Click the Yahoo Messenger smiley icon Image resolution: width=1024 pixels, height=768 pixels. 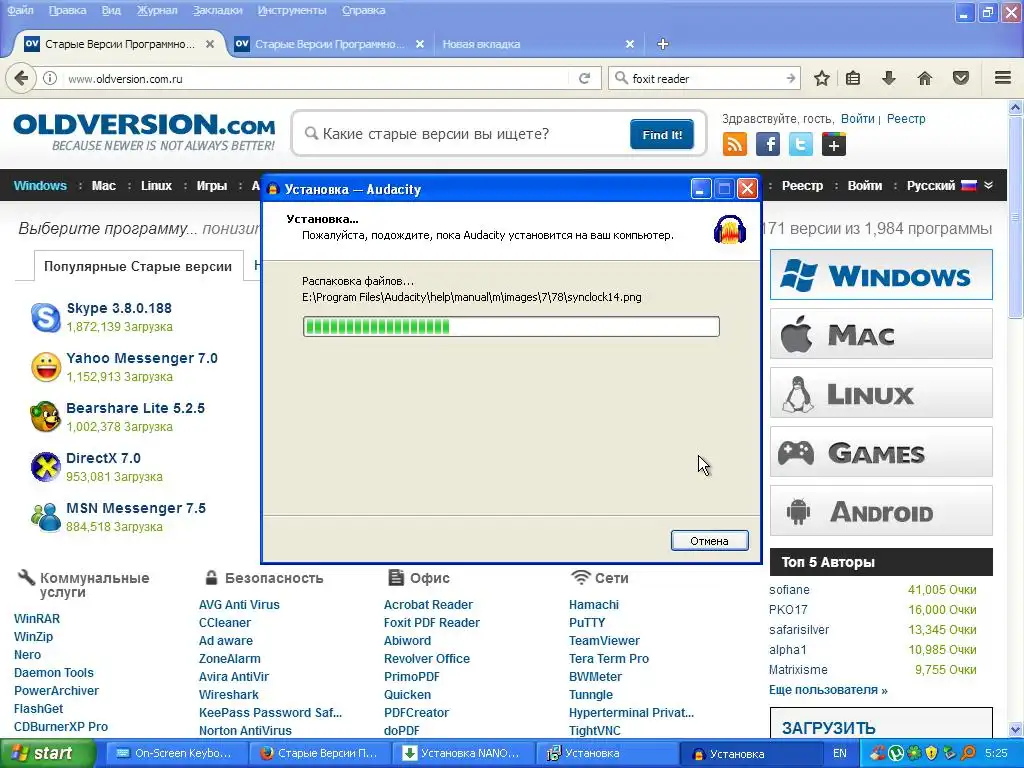46,367
